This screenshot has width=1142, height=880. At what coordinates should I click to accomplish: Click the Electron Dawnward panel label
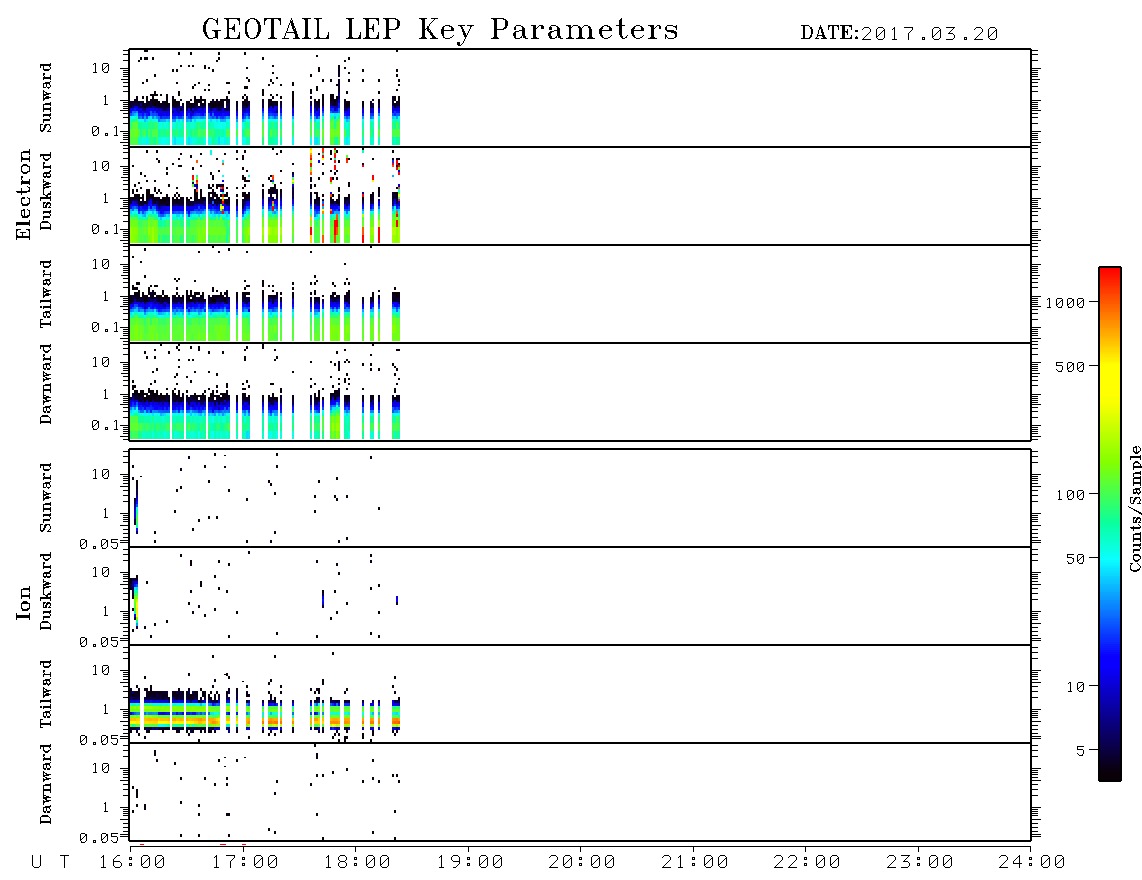[46, 384]
